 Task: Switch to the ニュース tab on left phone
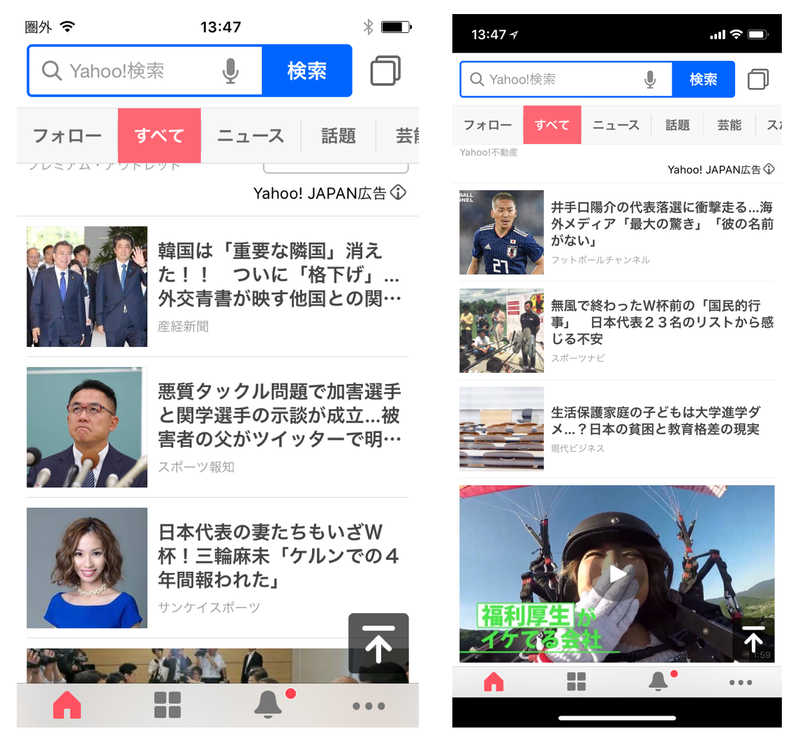tap(251, 136)
